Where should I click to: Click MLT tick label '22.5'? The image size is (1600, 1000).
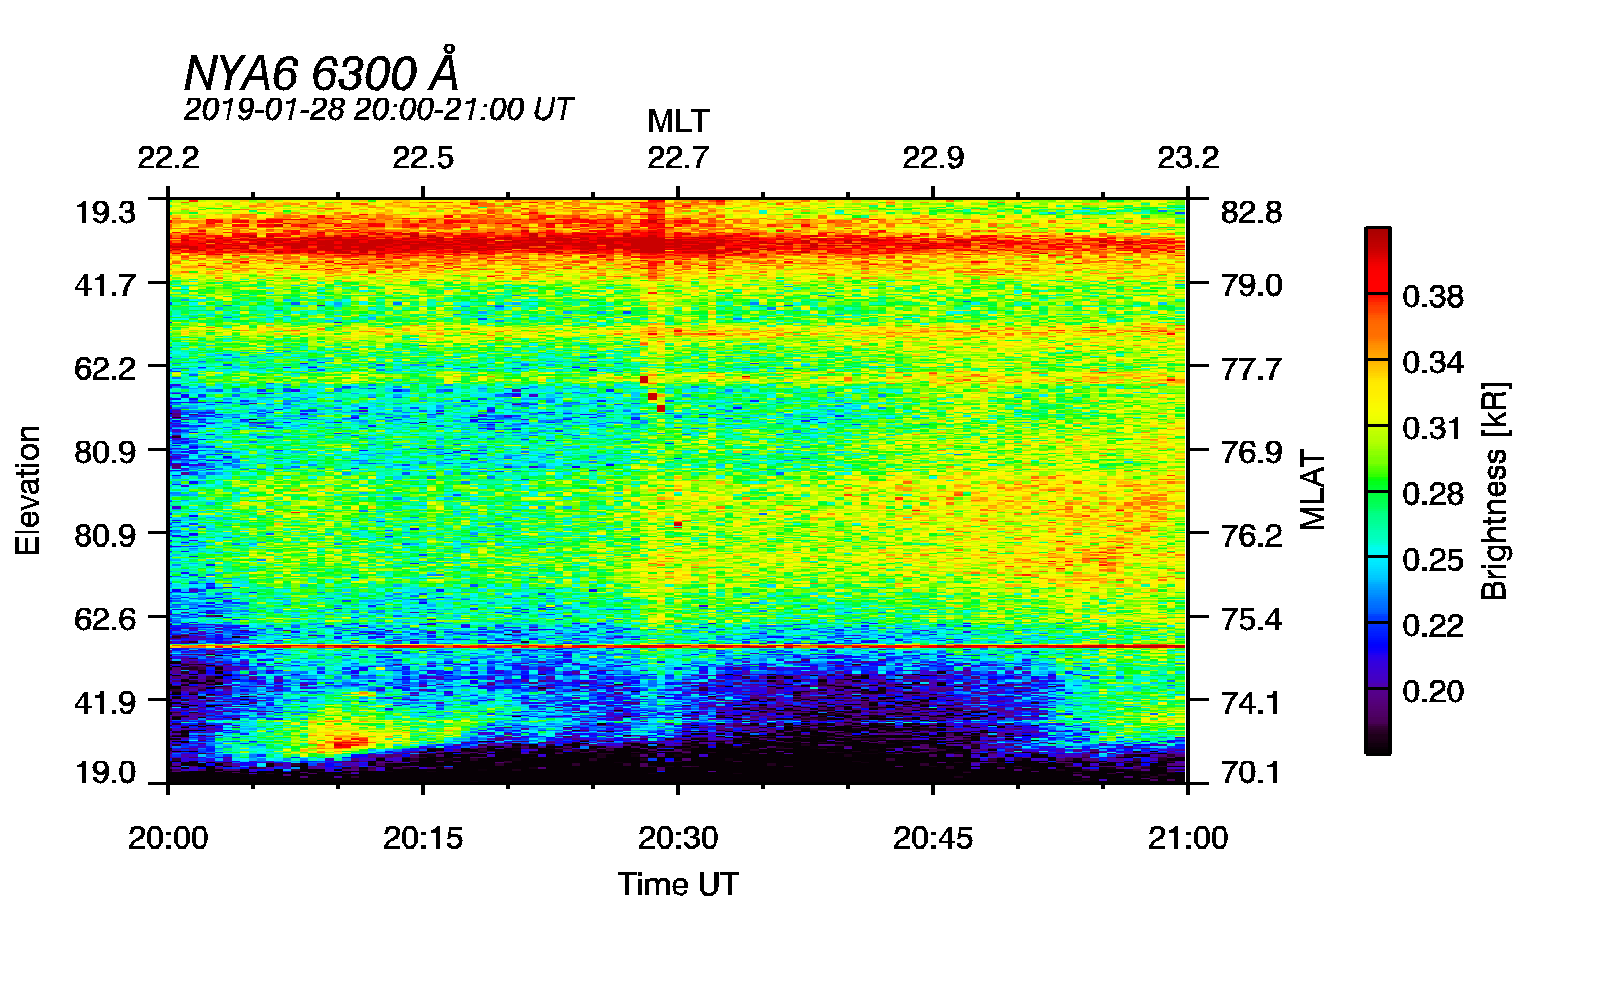tap(423, 158)
